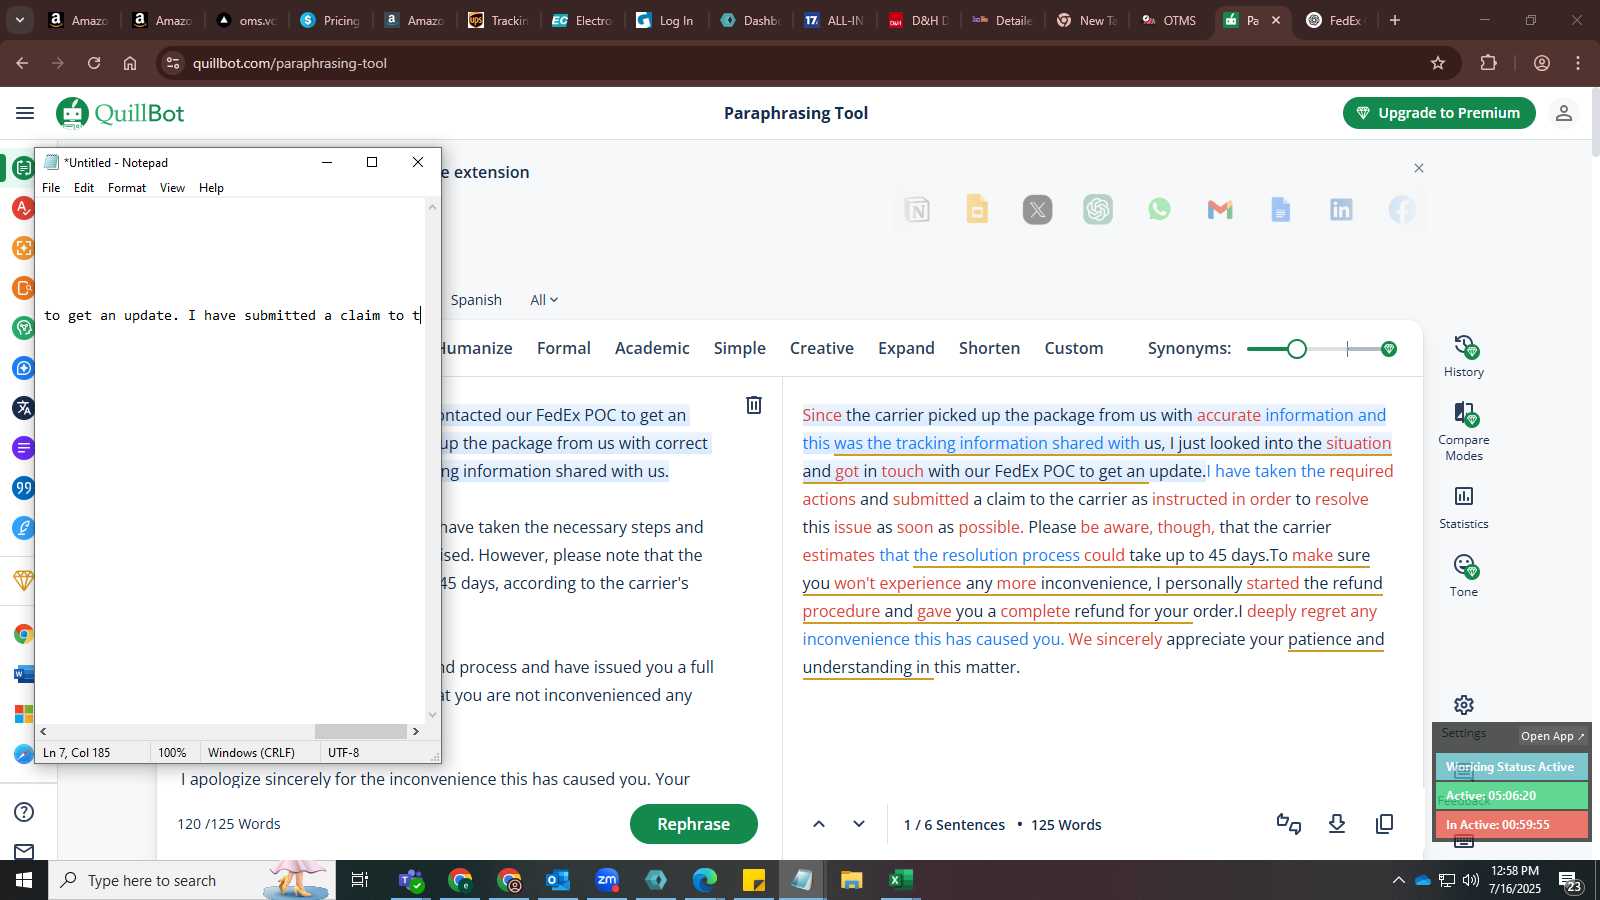Switch to the Shorten mode

click(x=989, y=348)
